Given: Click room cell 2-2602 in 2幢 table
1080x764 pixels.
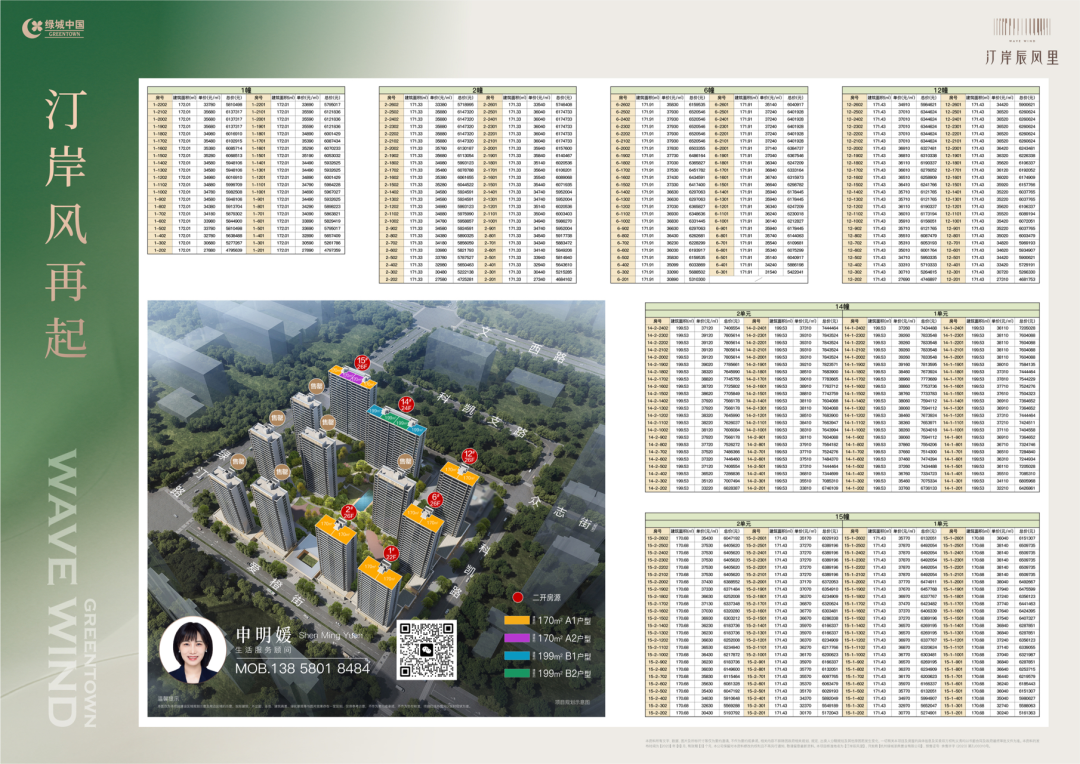Looking at the screenshot, I should coord(391,105).
